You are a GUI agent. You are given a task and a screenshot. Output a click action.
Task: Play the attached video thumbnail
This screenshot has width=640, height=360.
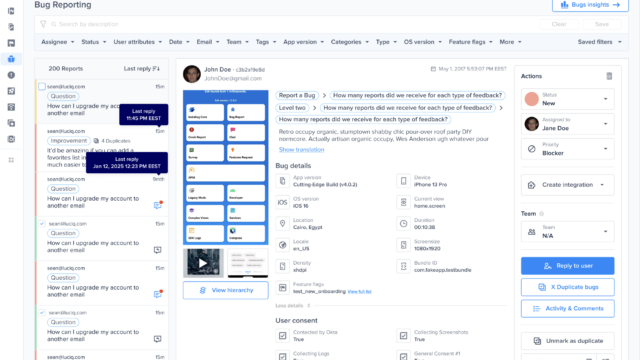click(x=203, y=263)
